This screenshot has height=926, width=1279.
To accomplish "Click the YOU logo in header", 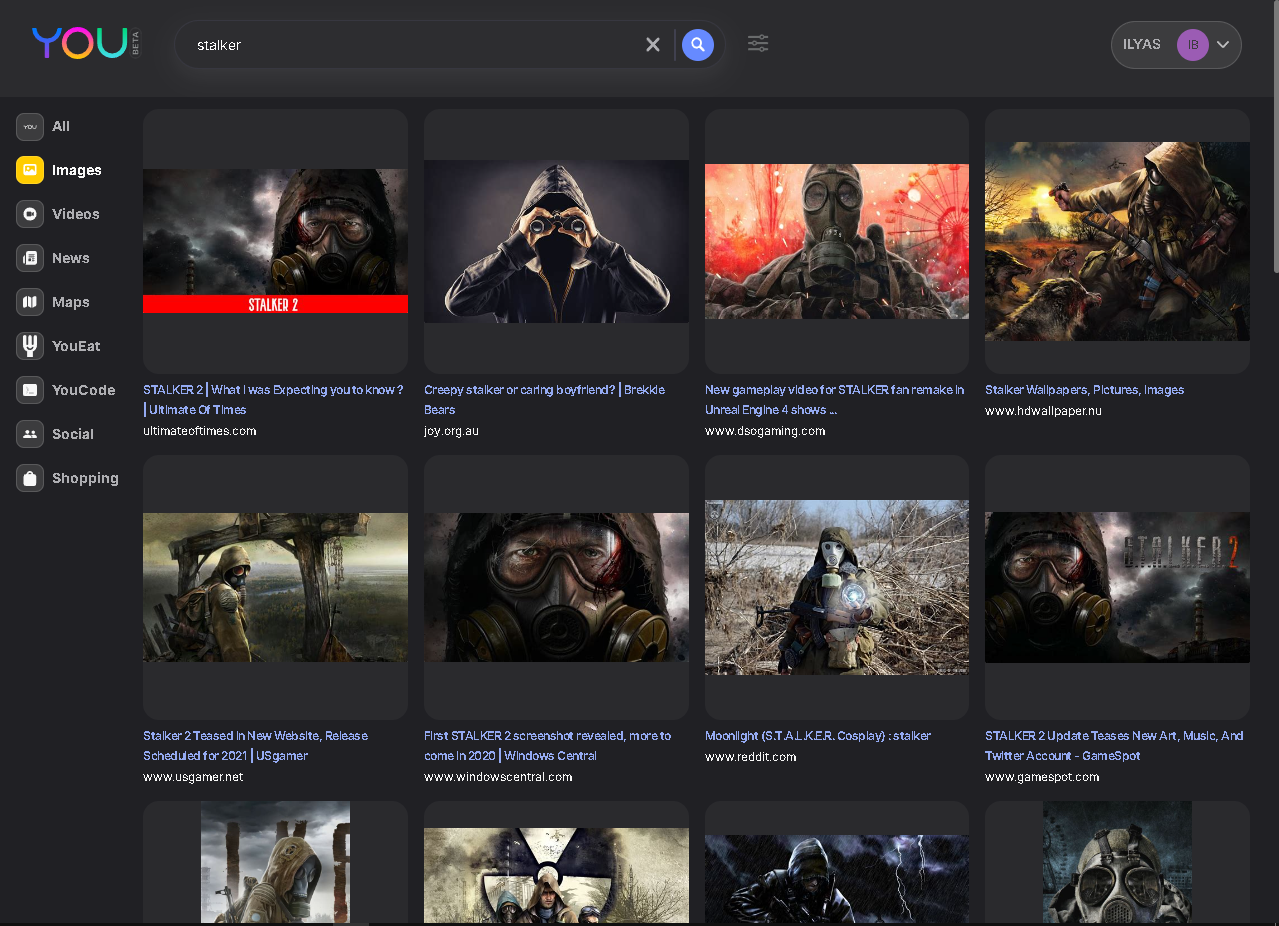I will pyautogui.click(x=80, y=43).
